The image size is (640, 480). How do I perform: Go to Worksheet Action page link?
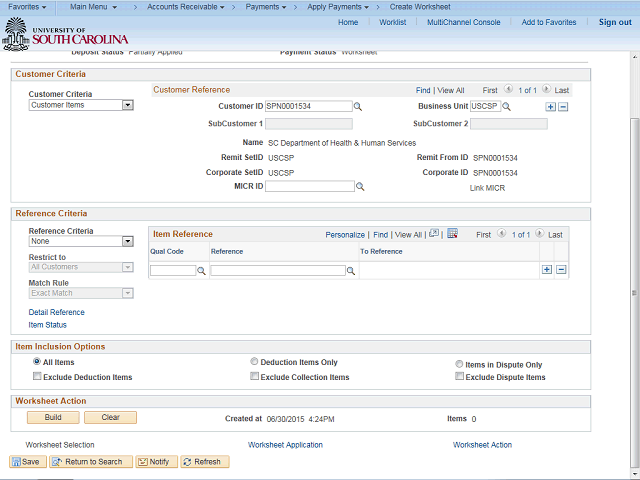click(x=482, y=445)
